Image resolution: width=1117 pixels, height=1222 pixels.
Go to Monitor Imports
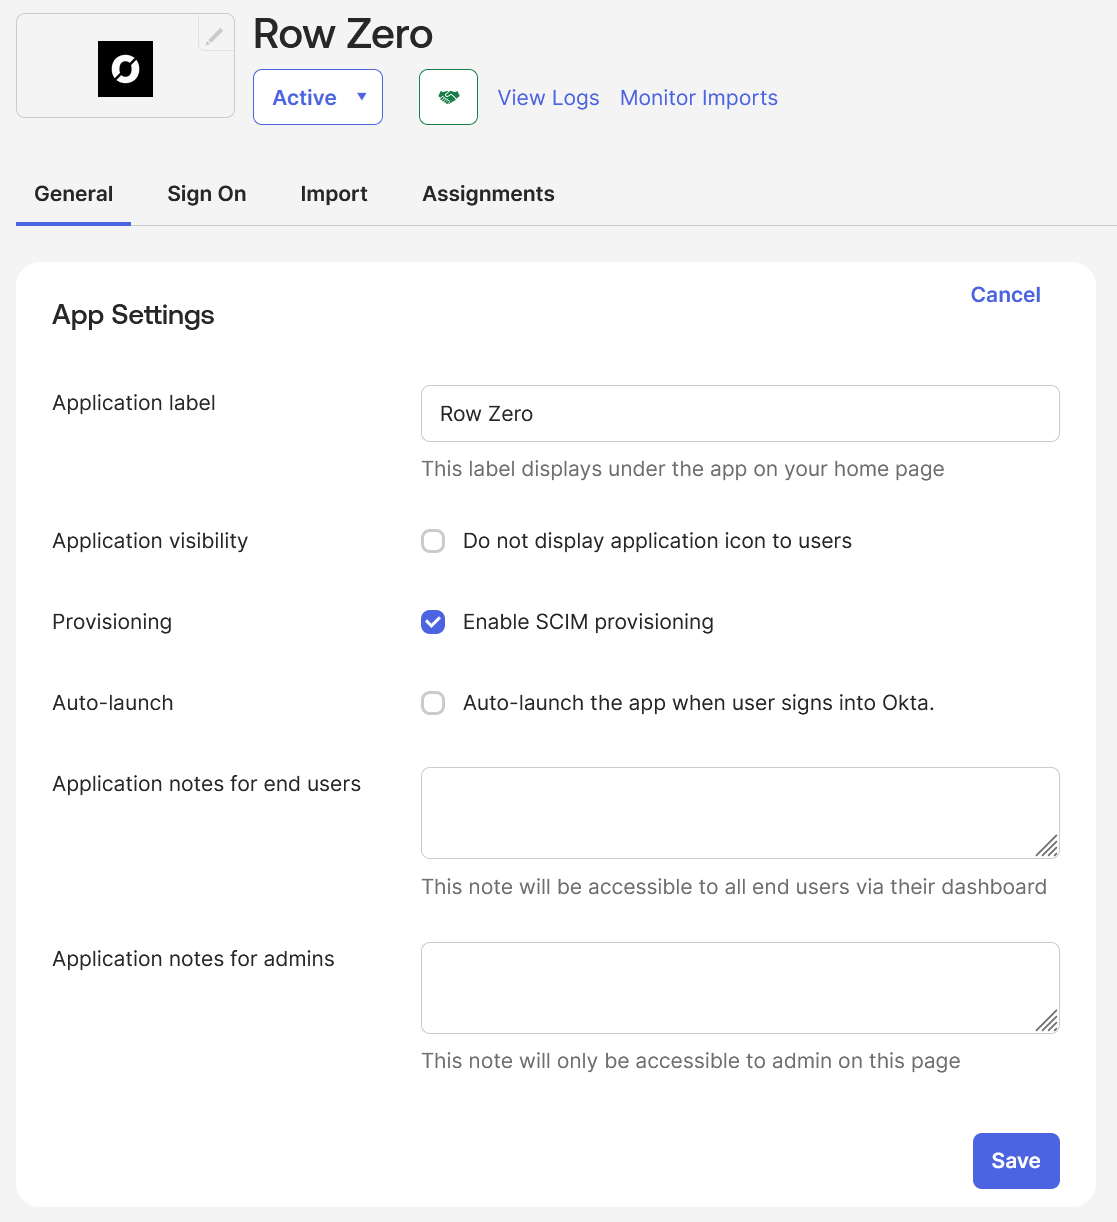coord(698,97)
